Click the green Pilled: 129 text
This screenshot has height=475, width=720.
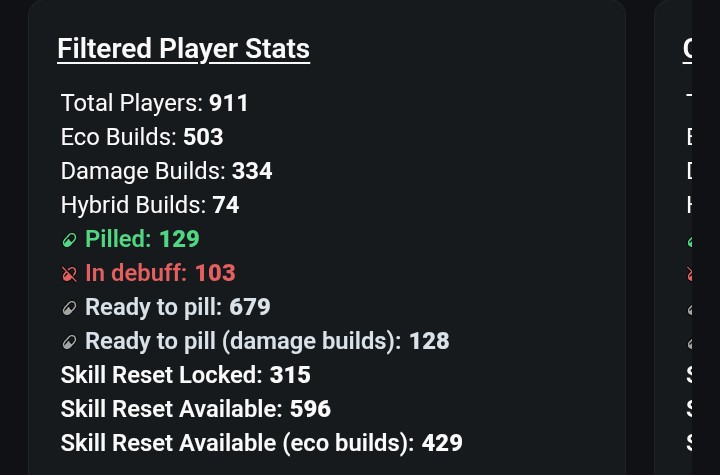click(x=142, y=239)
